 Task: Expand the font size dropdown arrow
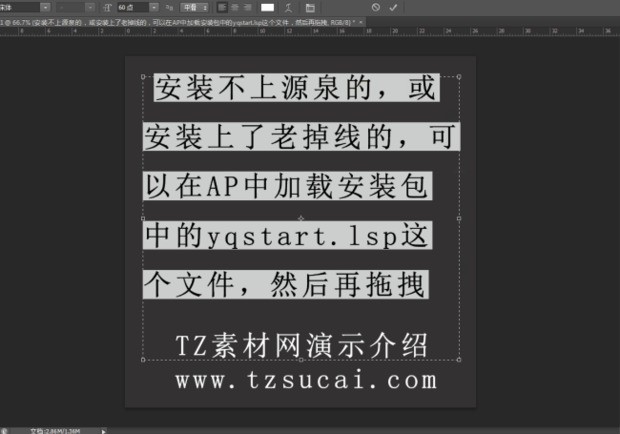[x=154, y=8]
